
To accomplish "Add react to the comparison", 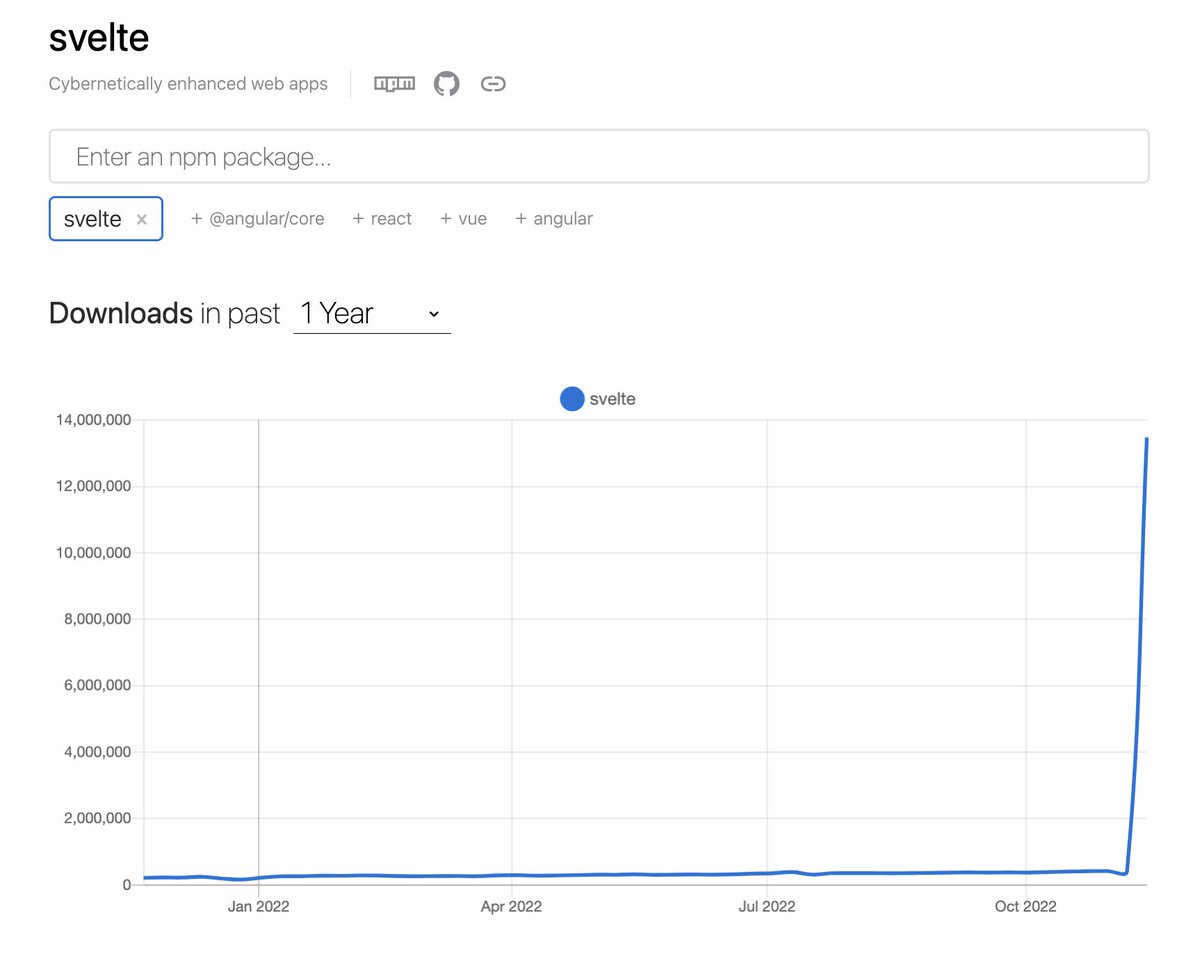I will pos(382,219).
